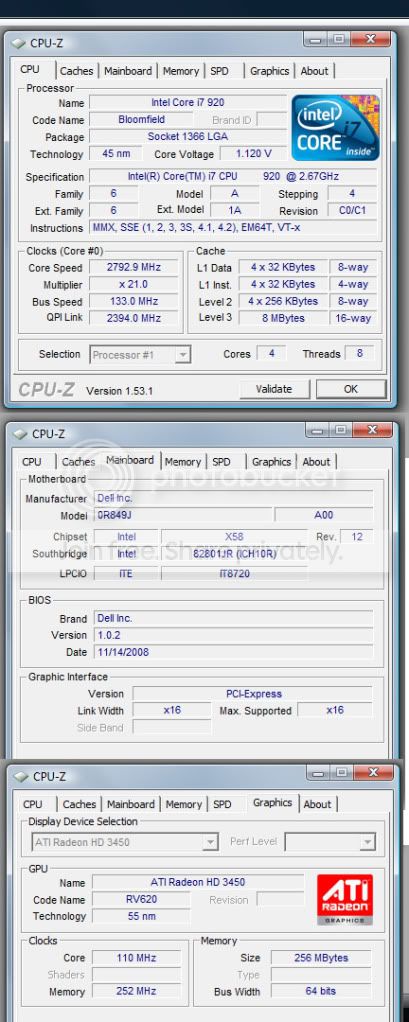Image resolution: width=409 pixels, height=1022 pixels.
Task: Go to Memory tab in Graphics window
Action: (183, 804)
